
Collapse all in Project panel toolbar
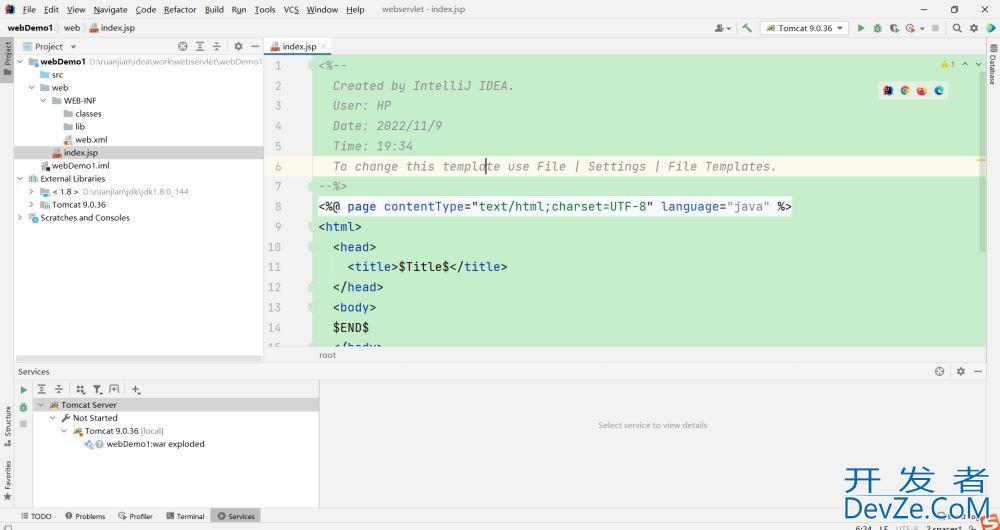point(217,47)
